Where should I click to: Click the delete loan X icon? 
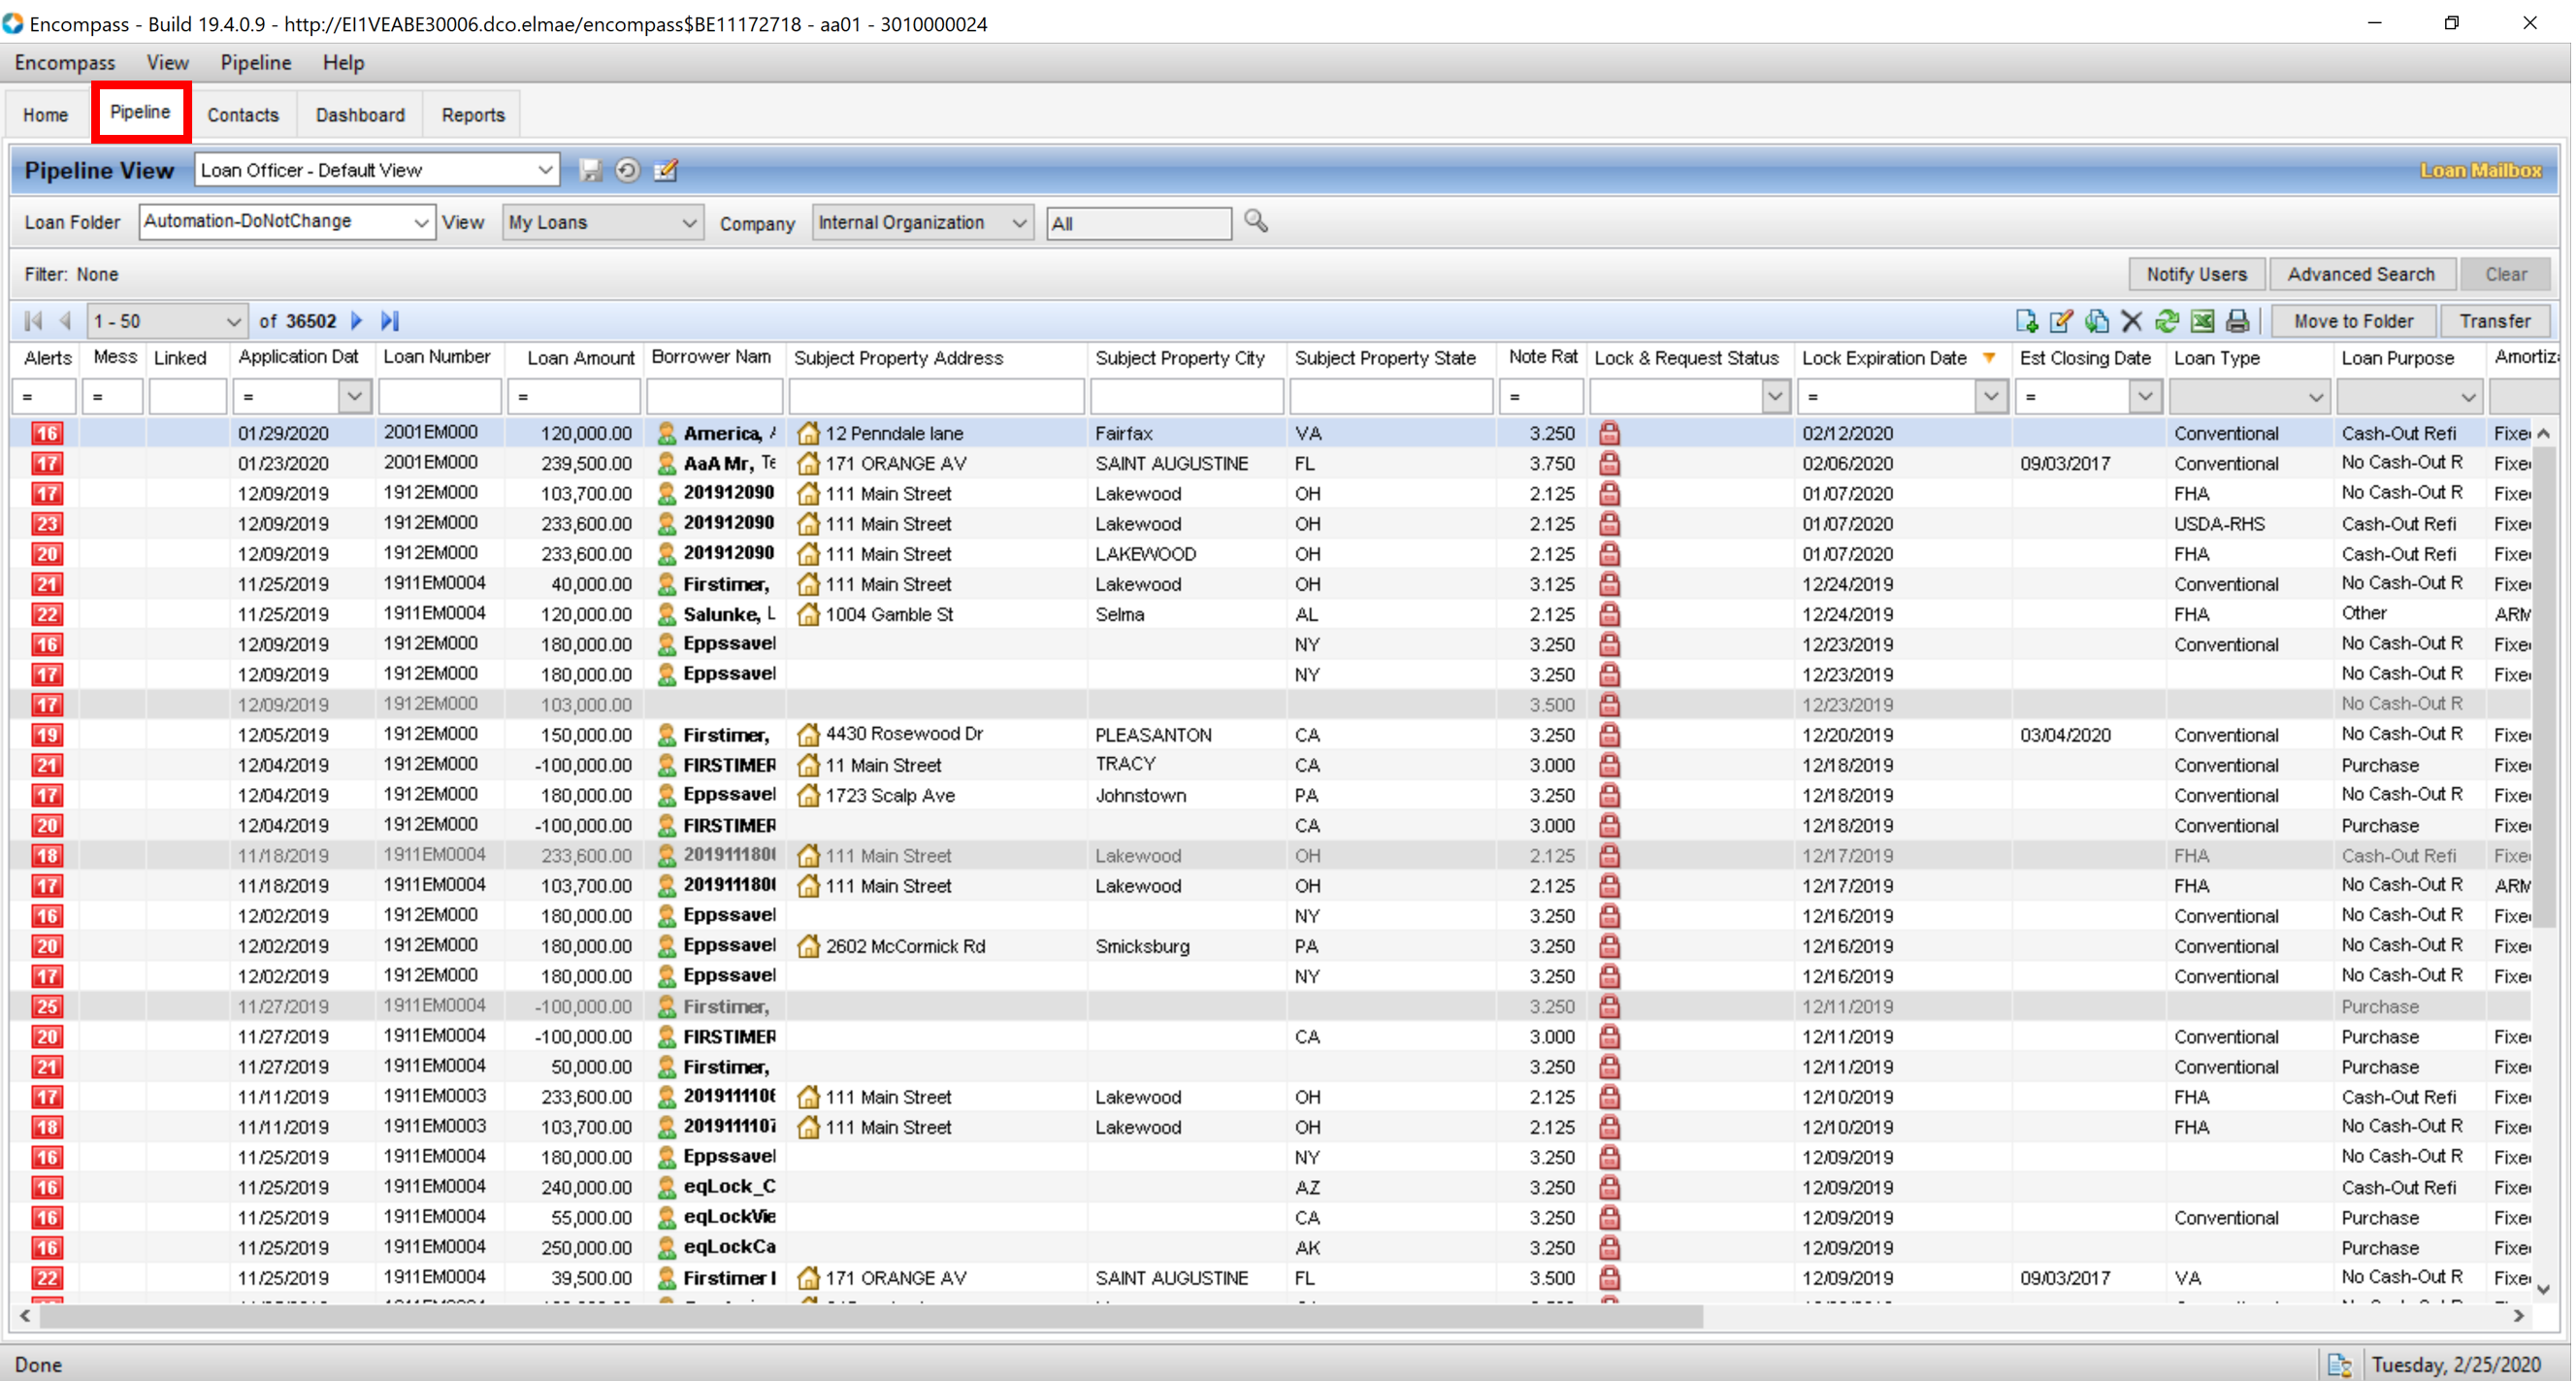2131,321
